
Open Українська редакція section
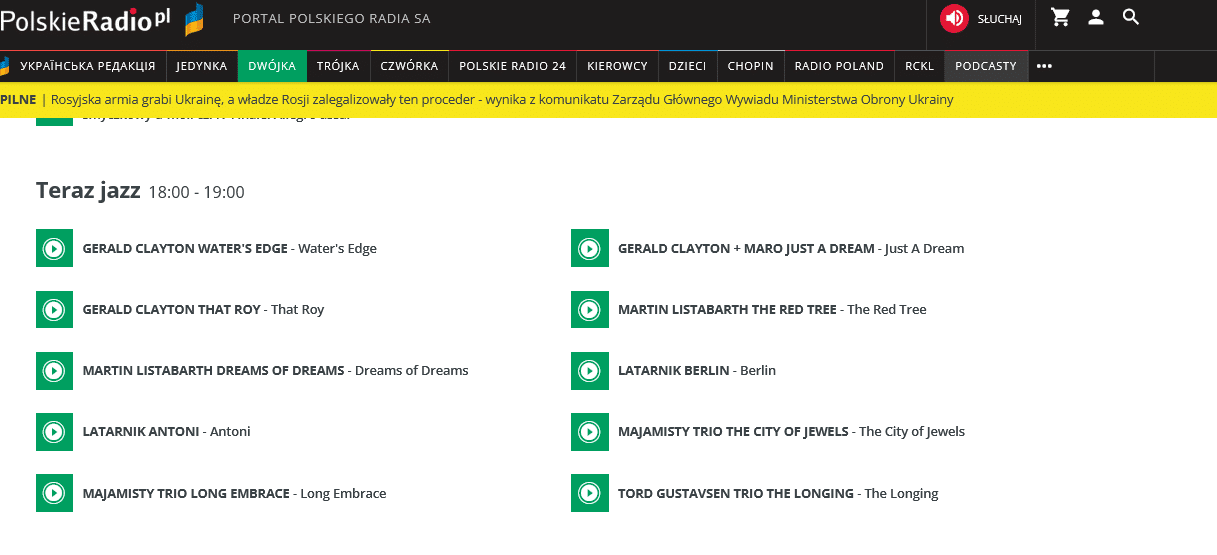(87, 66)
